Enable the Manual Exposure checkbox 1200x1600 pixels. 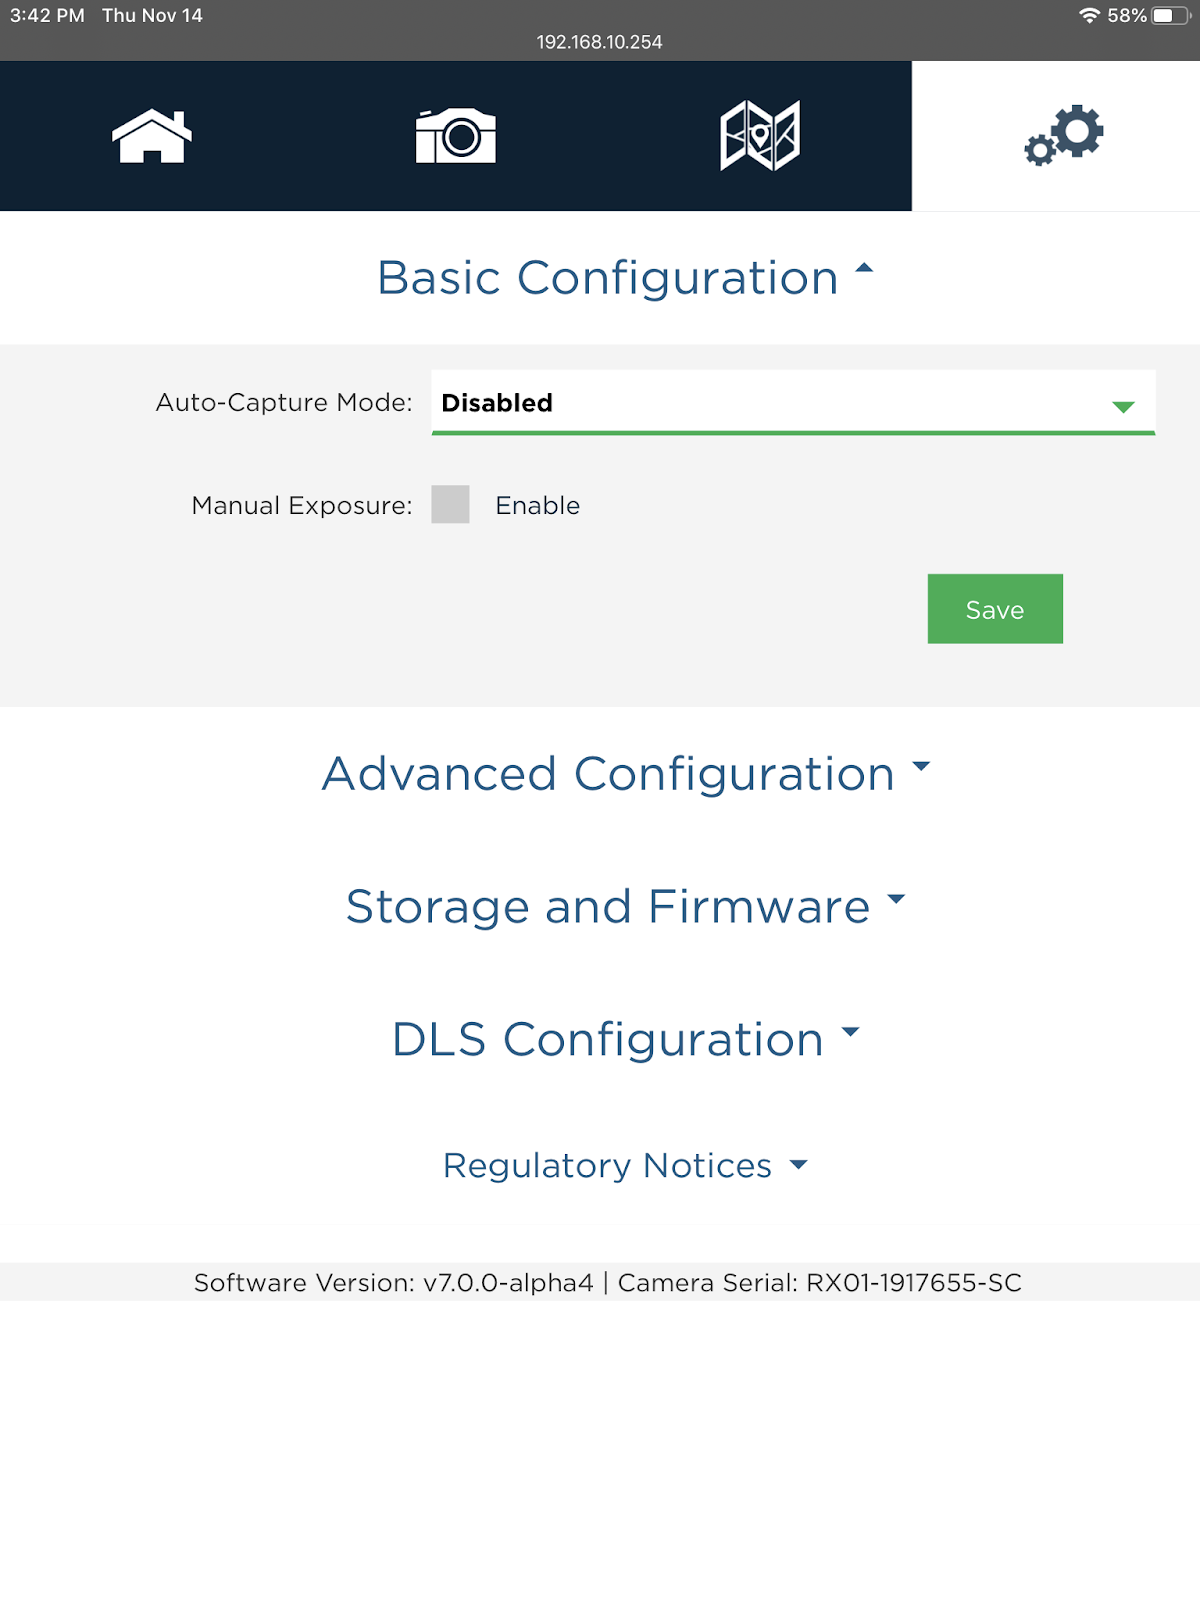click(450, 504)
